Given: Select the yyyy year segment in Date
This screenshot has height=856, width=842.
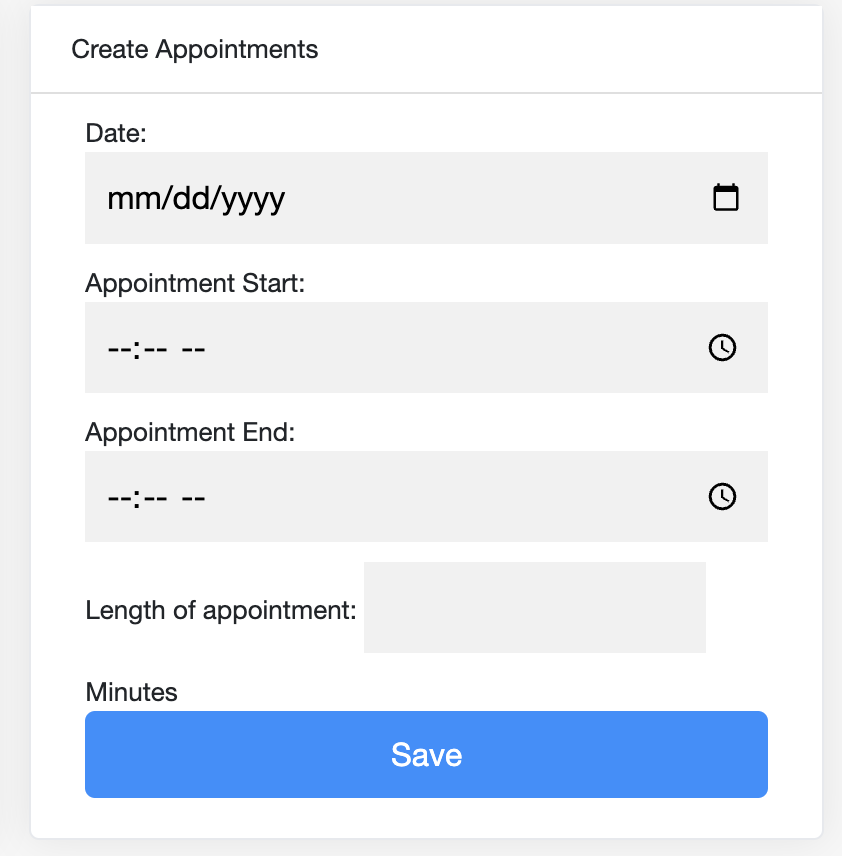Looking at the screenshot, I should [x=253, y=200].
